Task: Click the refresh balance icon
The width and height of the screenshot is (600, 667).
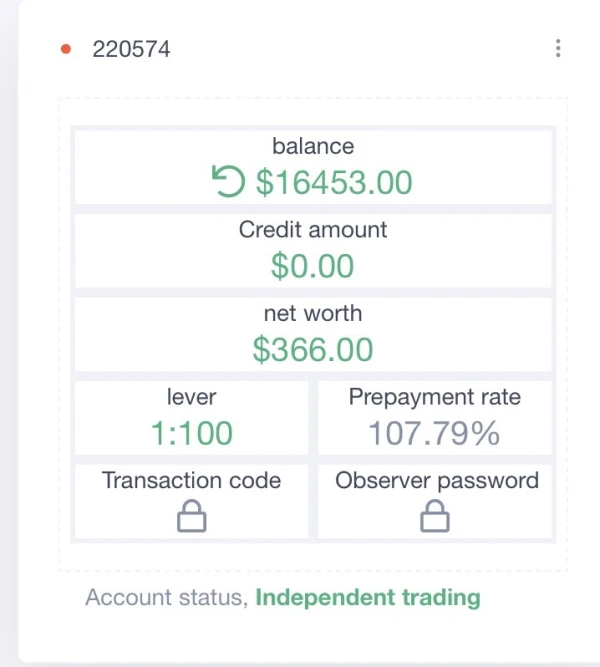Action: [229, 182]
